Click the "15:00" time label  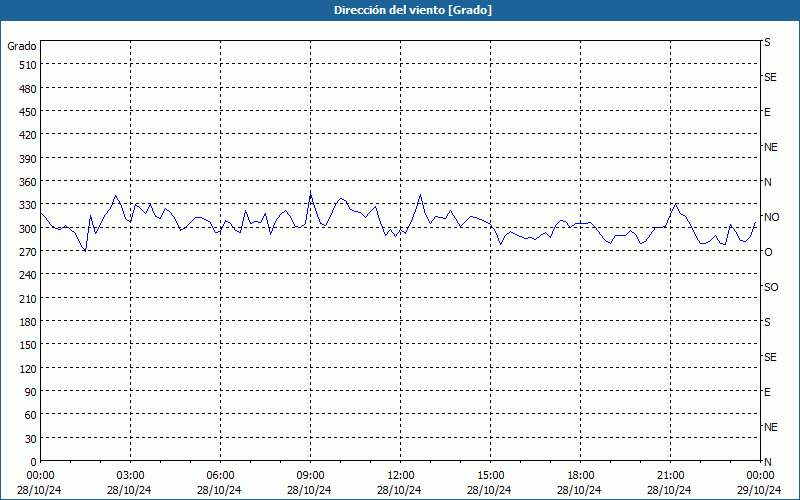click(x=490, y=476)
